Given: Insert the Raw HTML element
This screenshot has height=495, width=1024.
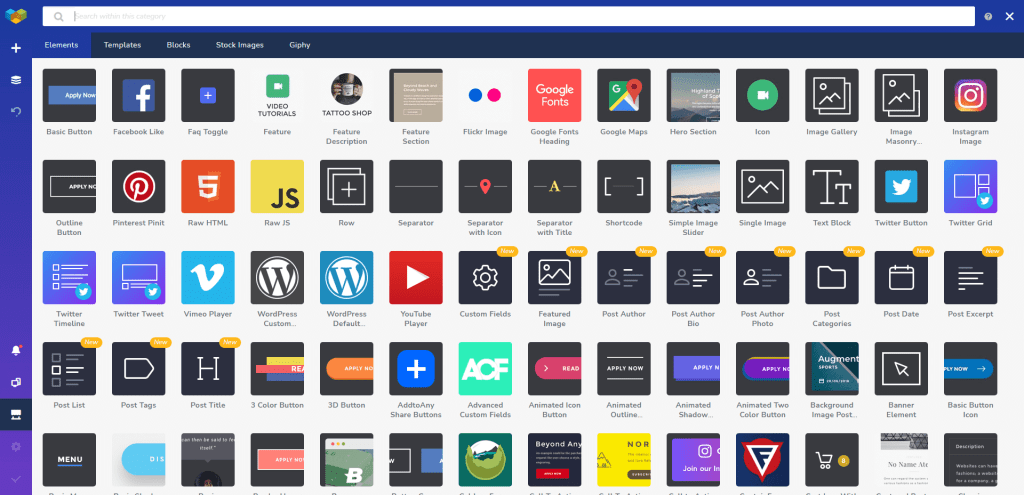Looking at the screenshot, I should [208, 187].
